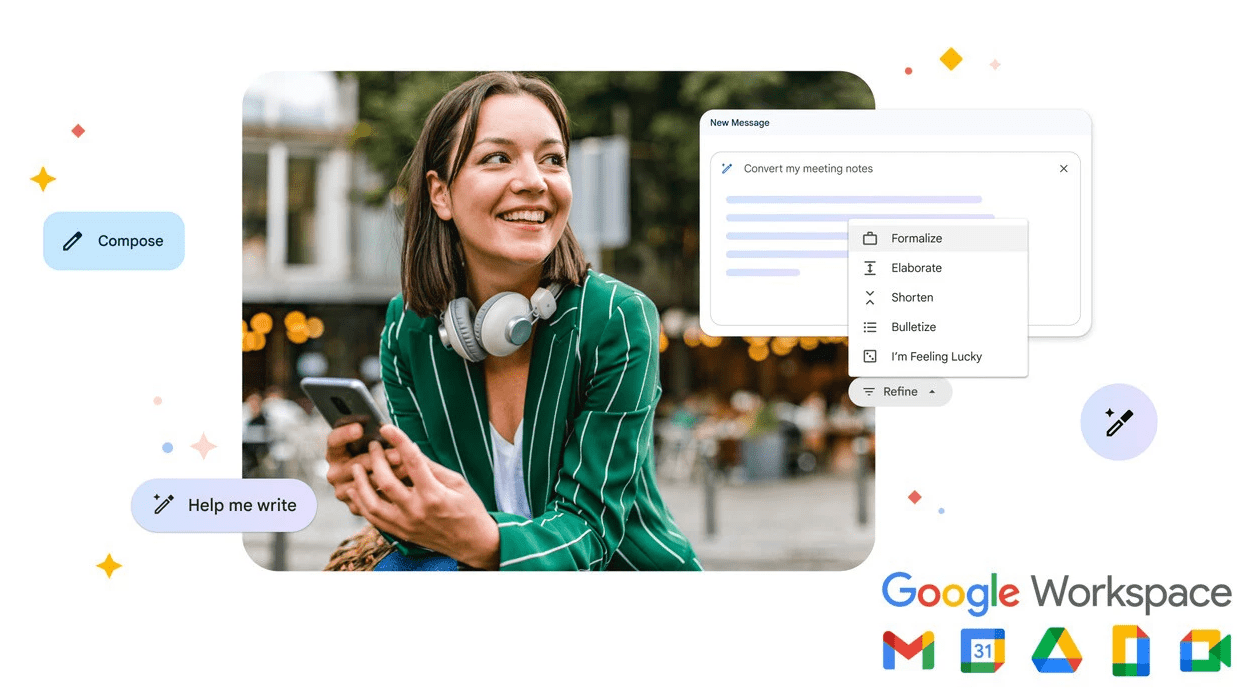Close the Convert my meeting notes prompt
This screenshot has height=689, width=1253.
(1063, 169)
